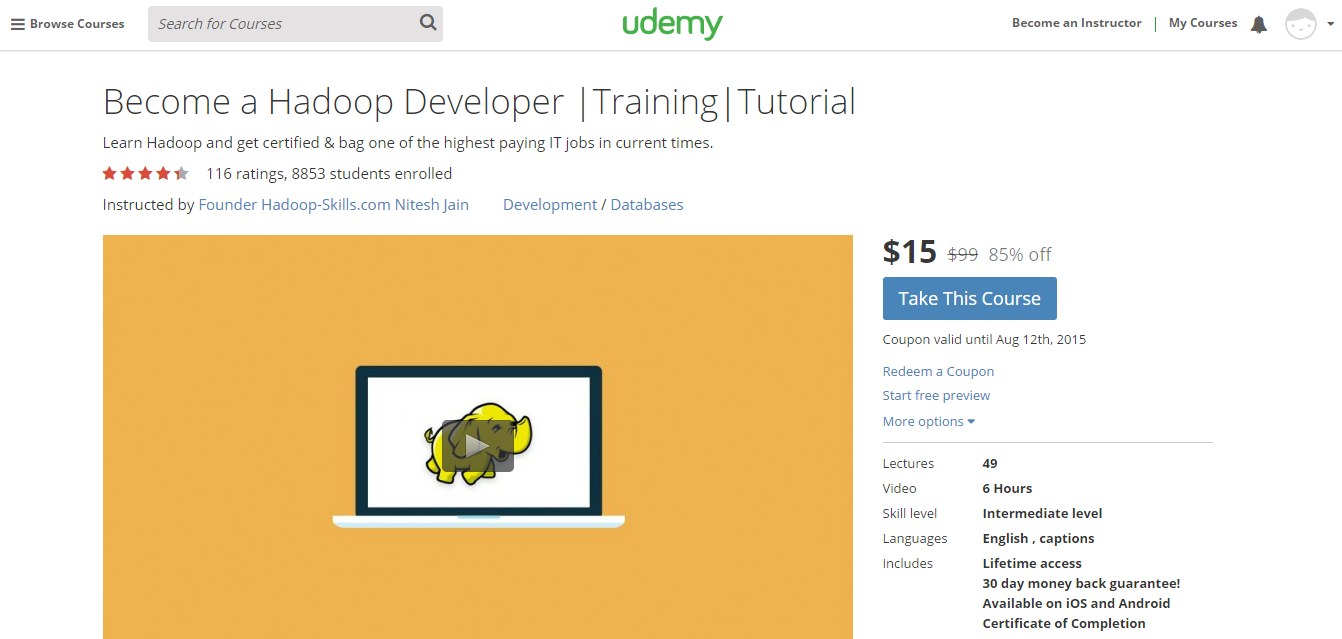Go to the Udemy logo home
This screenshot has width=1342, height=639.
click(672, 24)
